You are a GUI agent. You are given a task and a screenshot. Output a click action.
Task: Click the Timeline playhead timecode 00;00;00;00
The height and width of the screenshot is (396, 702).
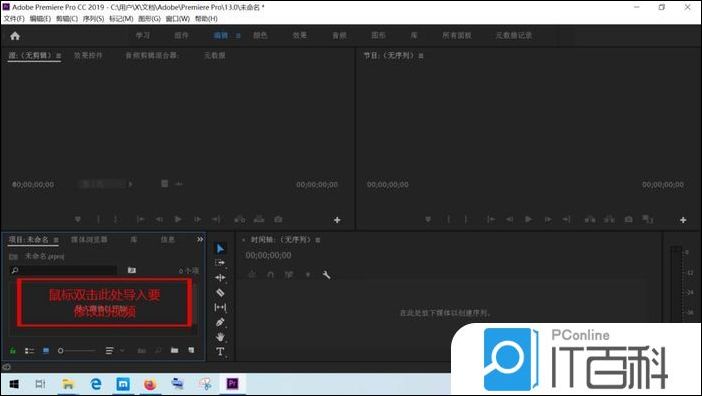point(268,255)
